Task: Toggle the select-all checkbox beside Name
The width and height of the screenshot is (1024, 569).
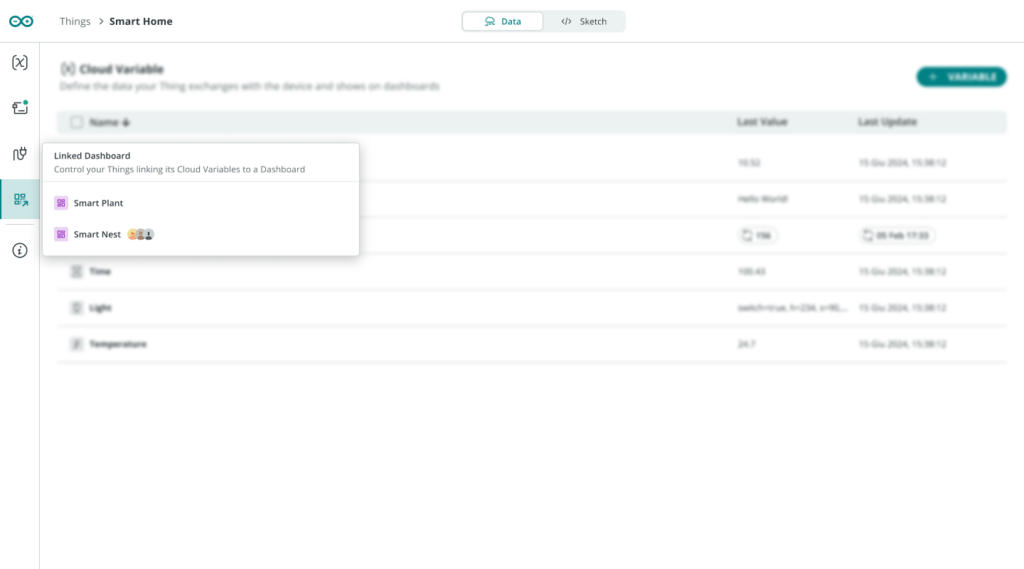Action: click(76, 122)
